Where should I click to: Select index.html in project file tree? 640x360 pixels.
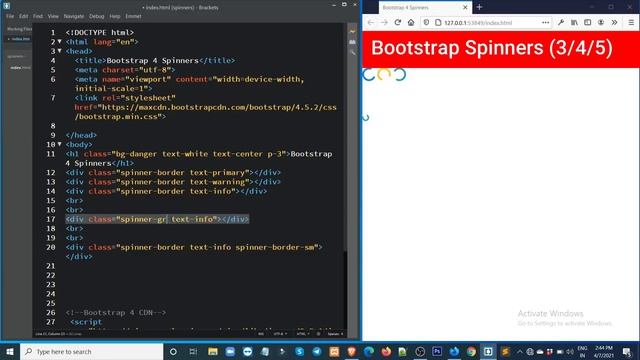(x=20, y=67)
